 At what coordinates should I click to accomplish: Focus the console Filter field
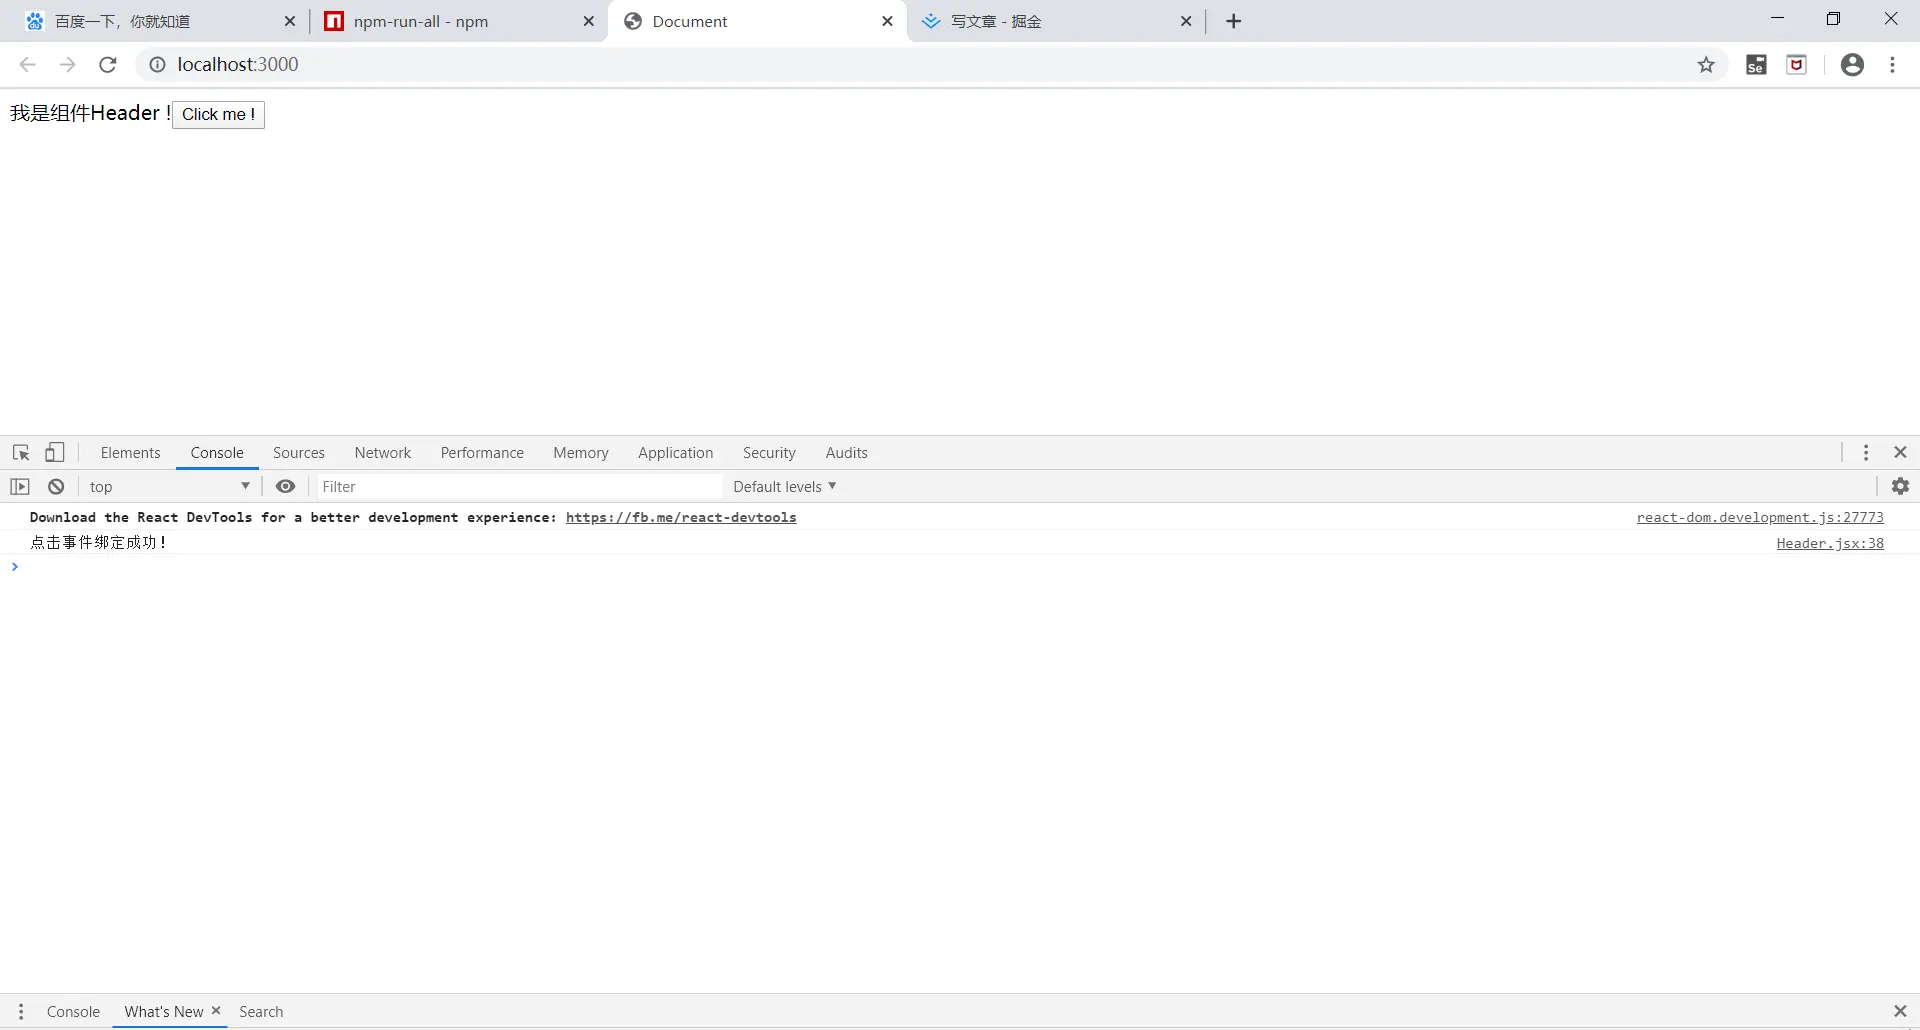pos(519,487)
